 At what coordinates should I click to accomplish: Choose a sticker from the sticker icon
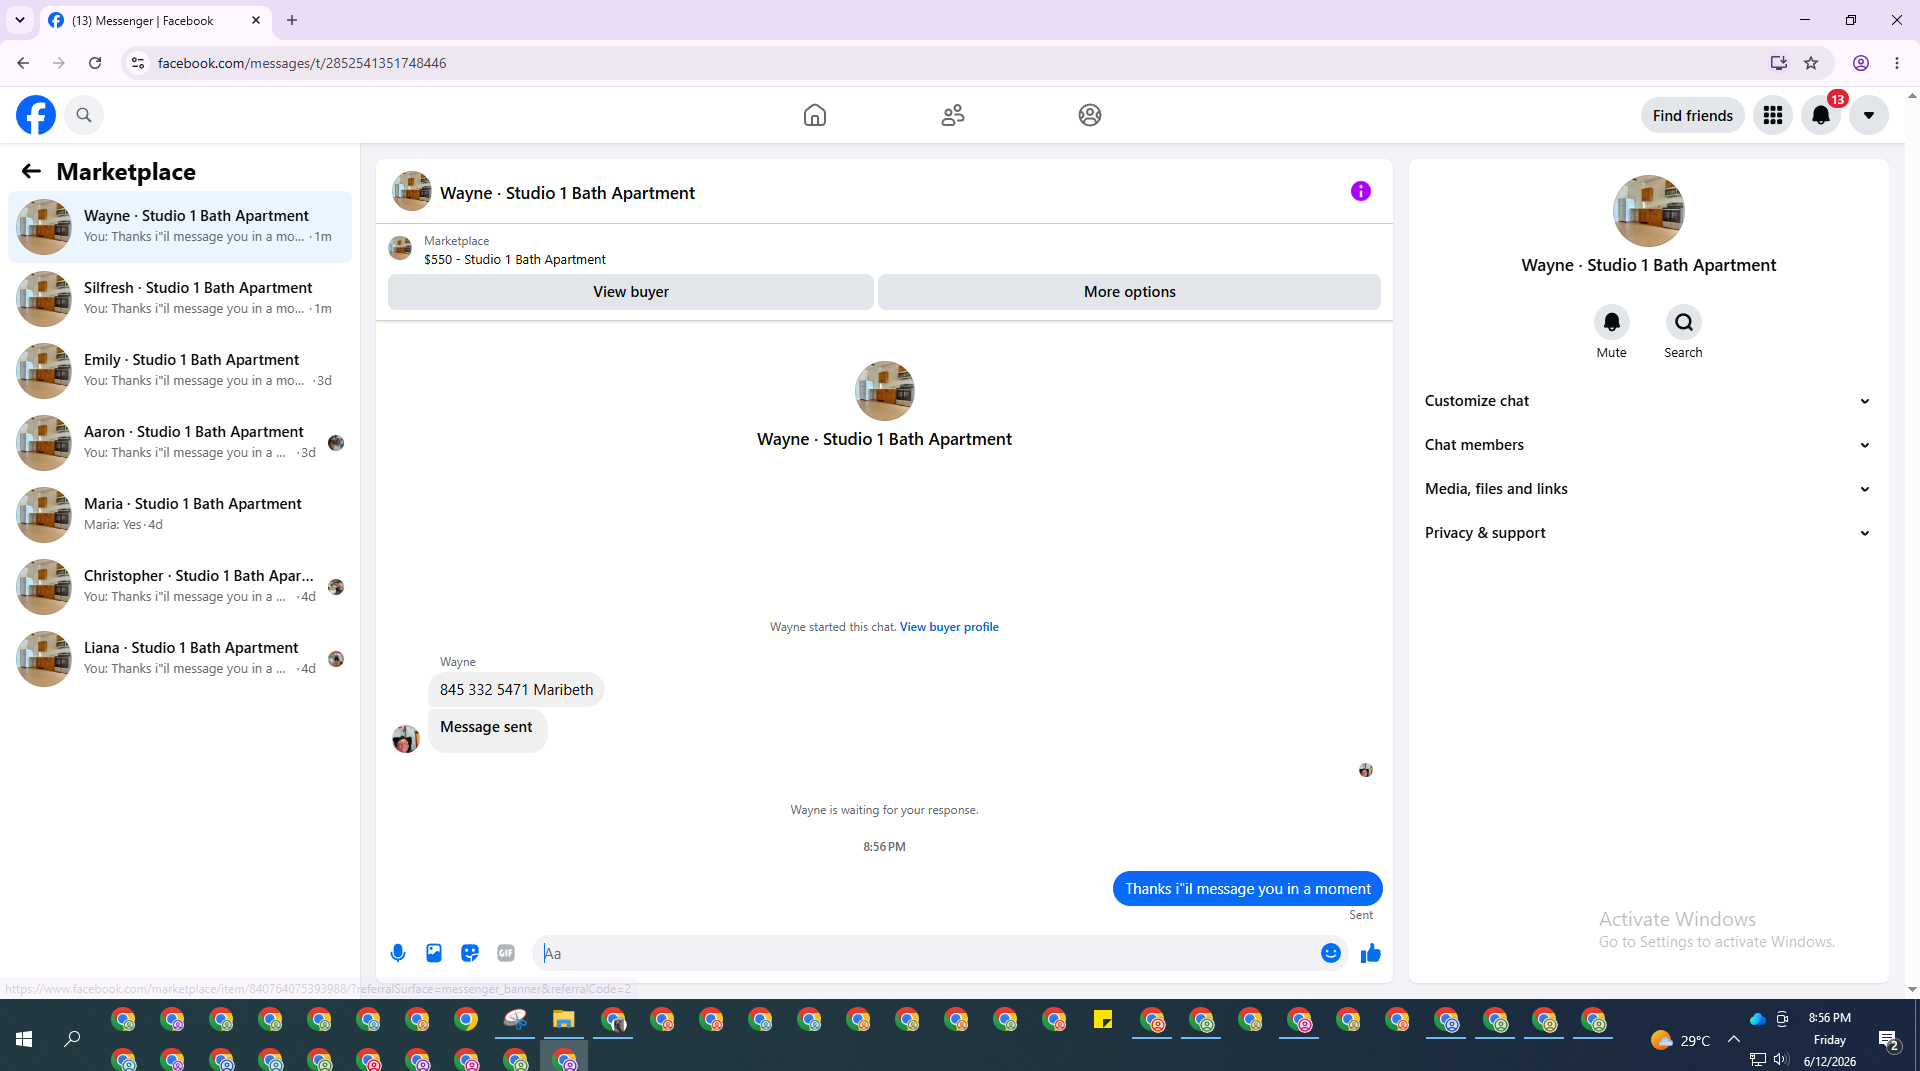[470, 953]
